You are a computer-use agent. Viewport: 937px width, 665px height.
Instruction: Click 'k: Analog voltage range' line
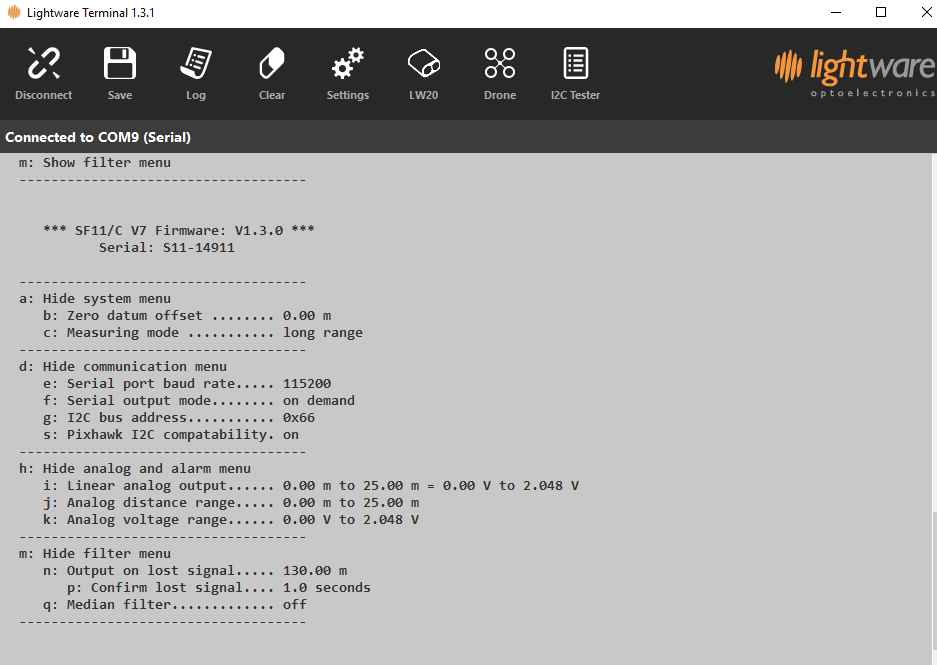point(231,520)
